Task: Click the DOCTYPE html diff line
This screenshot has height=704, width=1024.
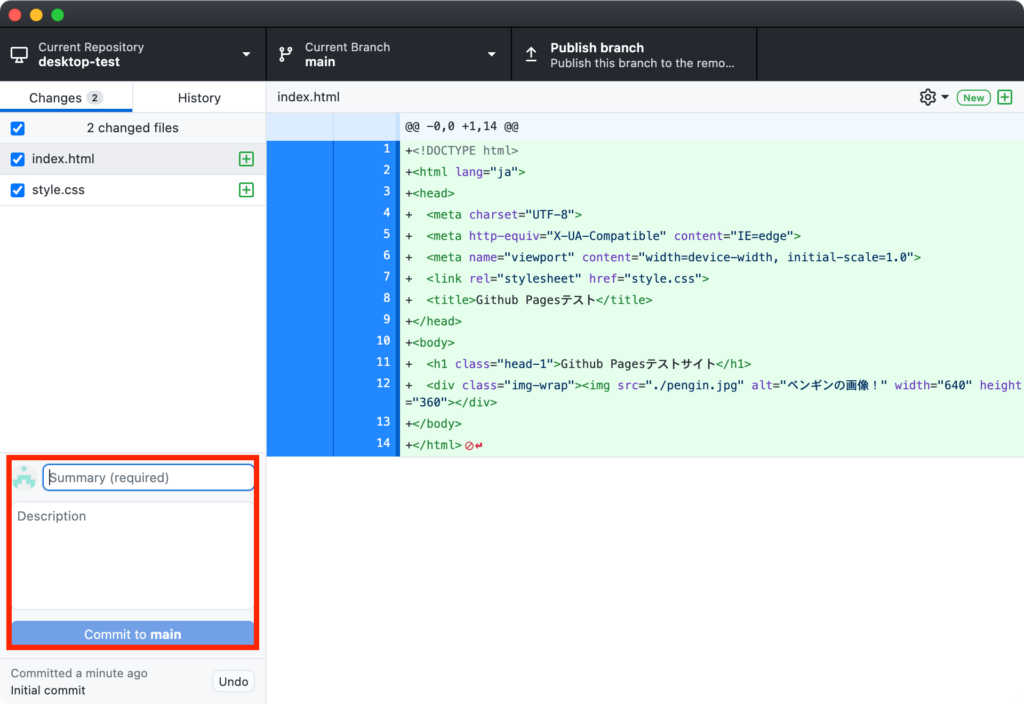Action: [462, 151]
